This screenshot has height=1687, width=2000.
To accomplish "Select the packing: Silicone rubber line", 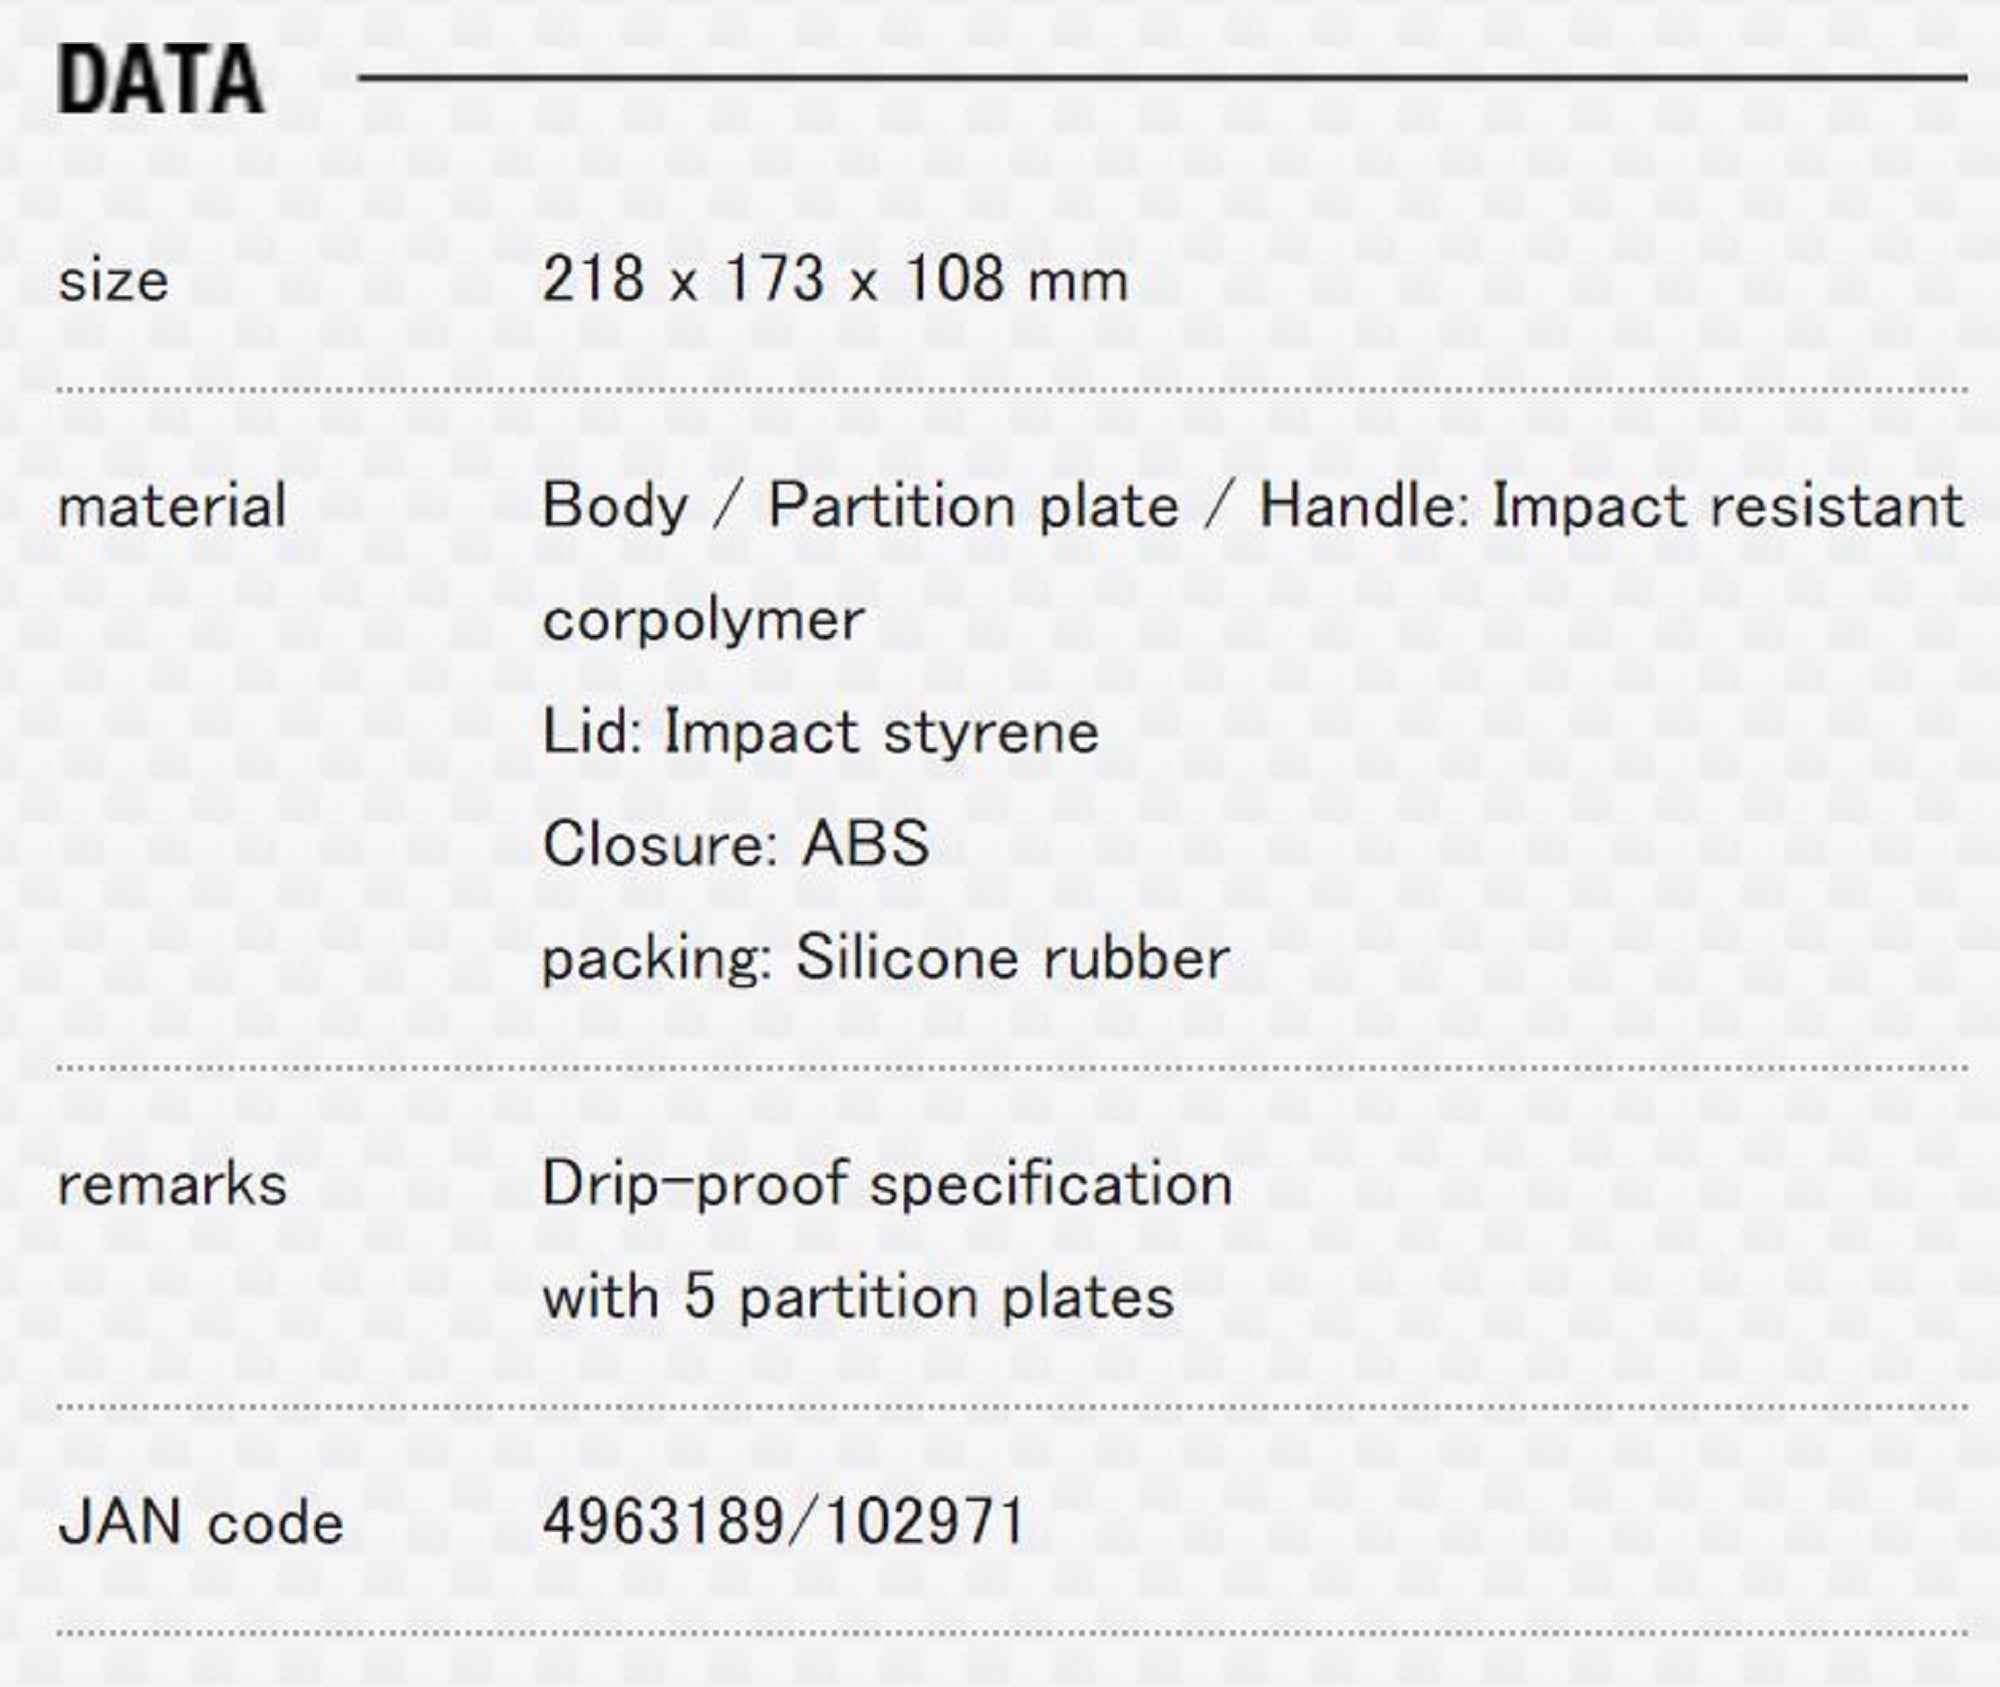I will coord(885,958).
